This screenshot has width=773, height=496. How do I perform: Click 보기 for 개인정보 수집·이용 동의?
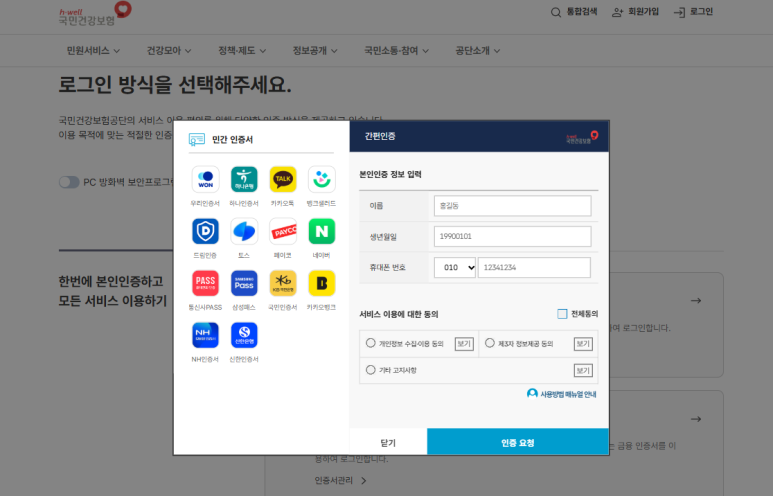[x=464, y=344]
